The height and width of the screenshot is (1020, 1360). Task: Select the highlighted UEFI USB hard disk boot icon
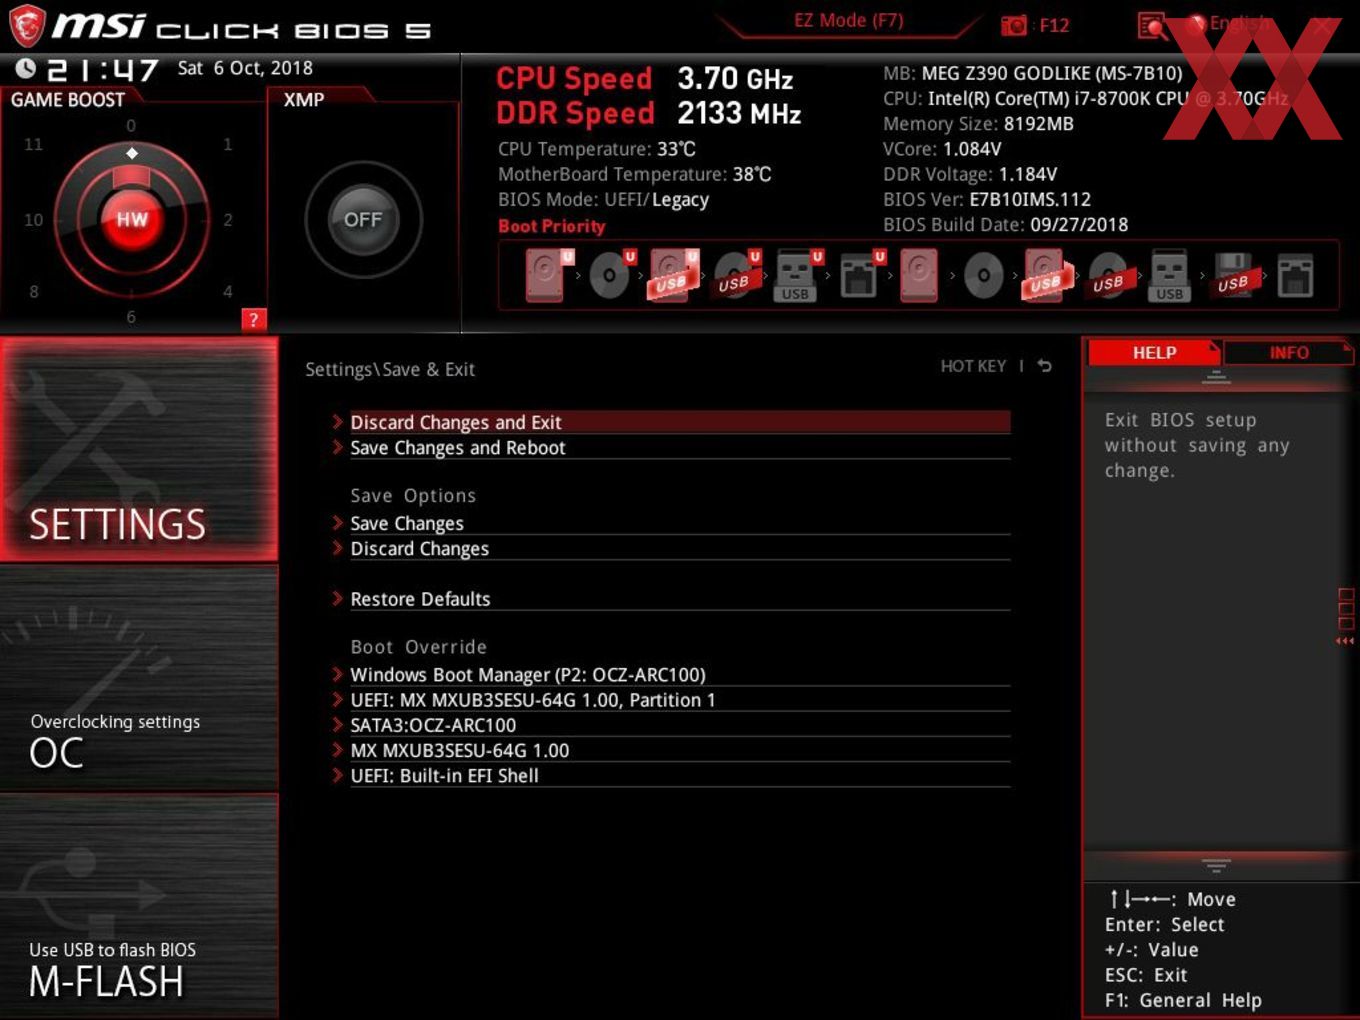click(674, 274)
